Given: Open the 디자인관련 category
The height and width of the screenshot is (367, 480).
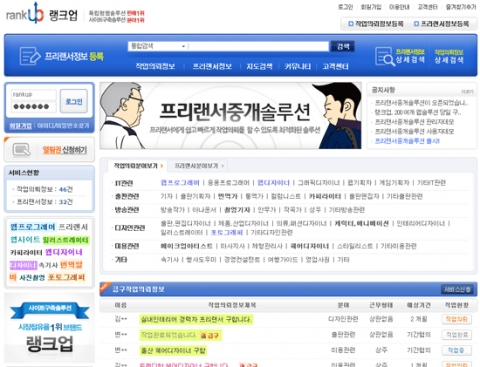Looking at the screenshot, I should (130, 228).
